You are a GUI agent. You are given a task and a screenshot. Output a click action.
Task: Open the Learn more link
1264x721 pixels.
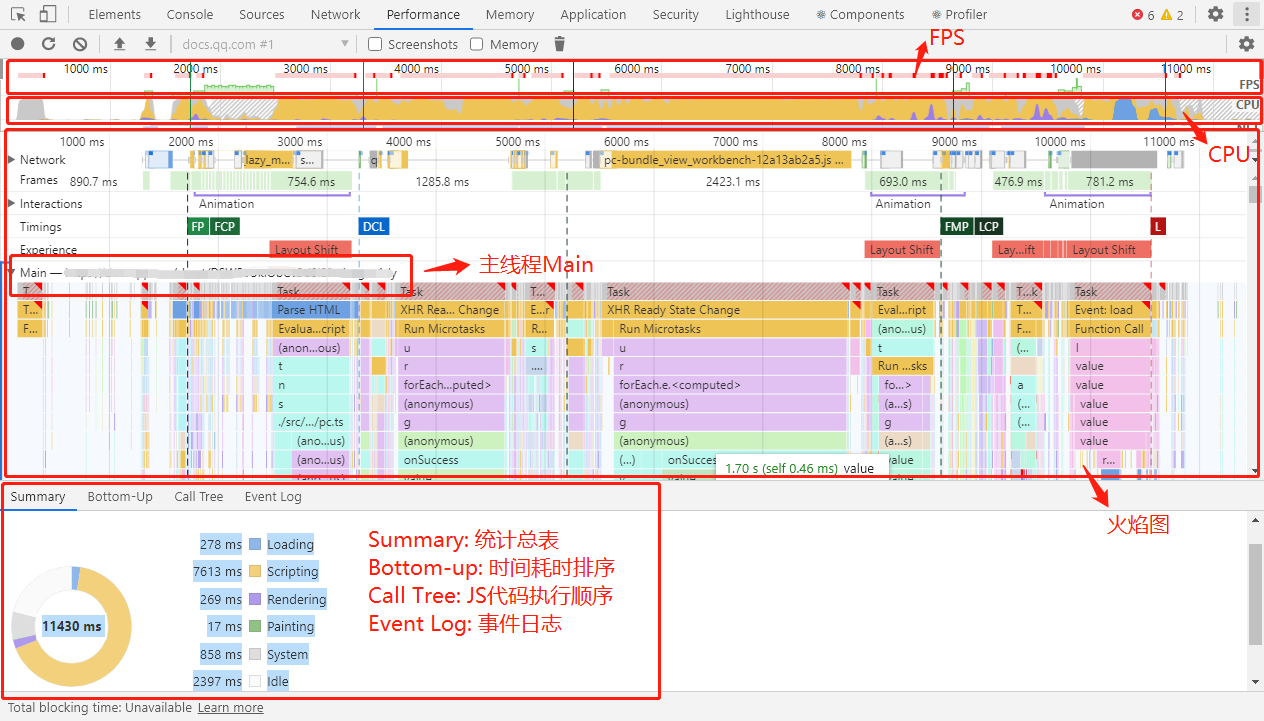230,708
